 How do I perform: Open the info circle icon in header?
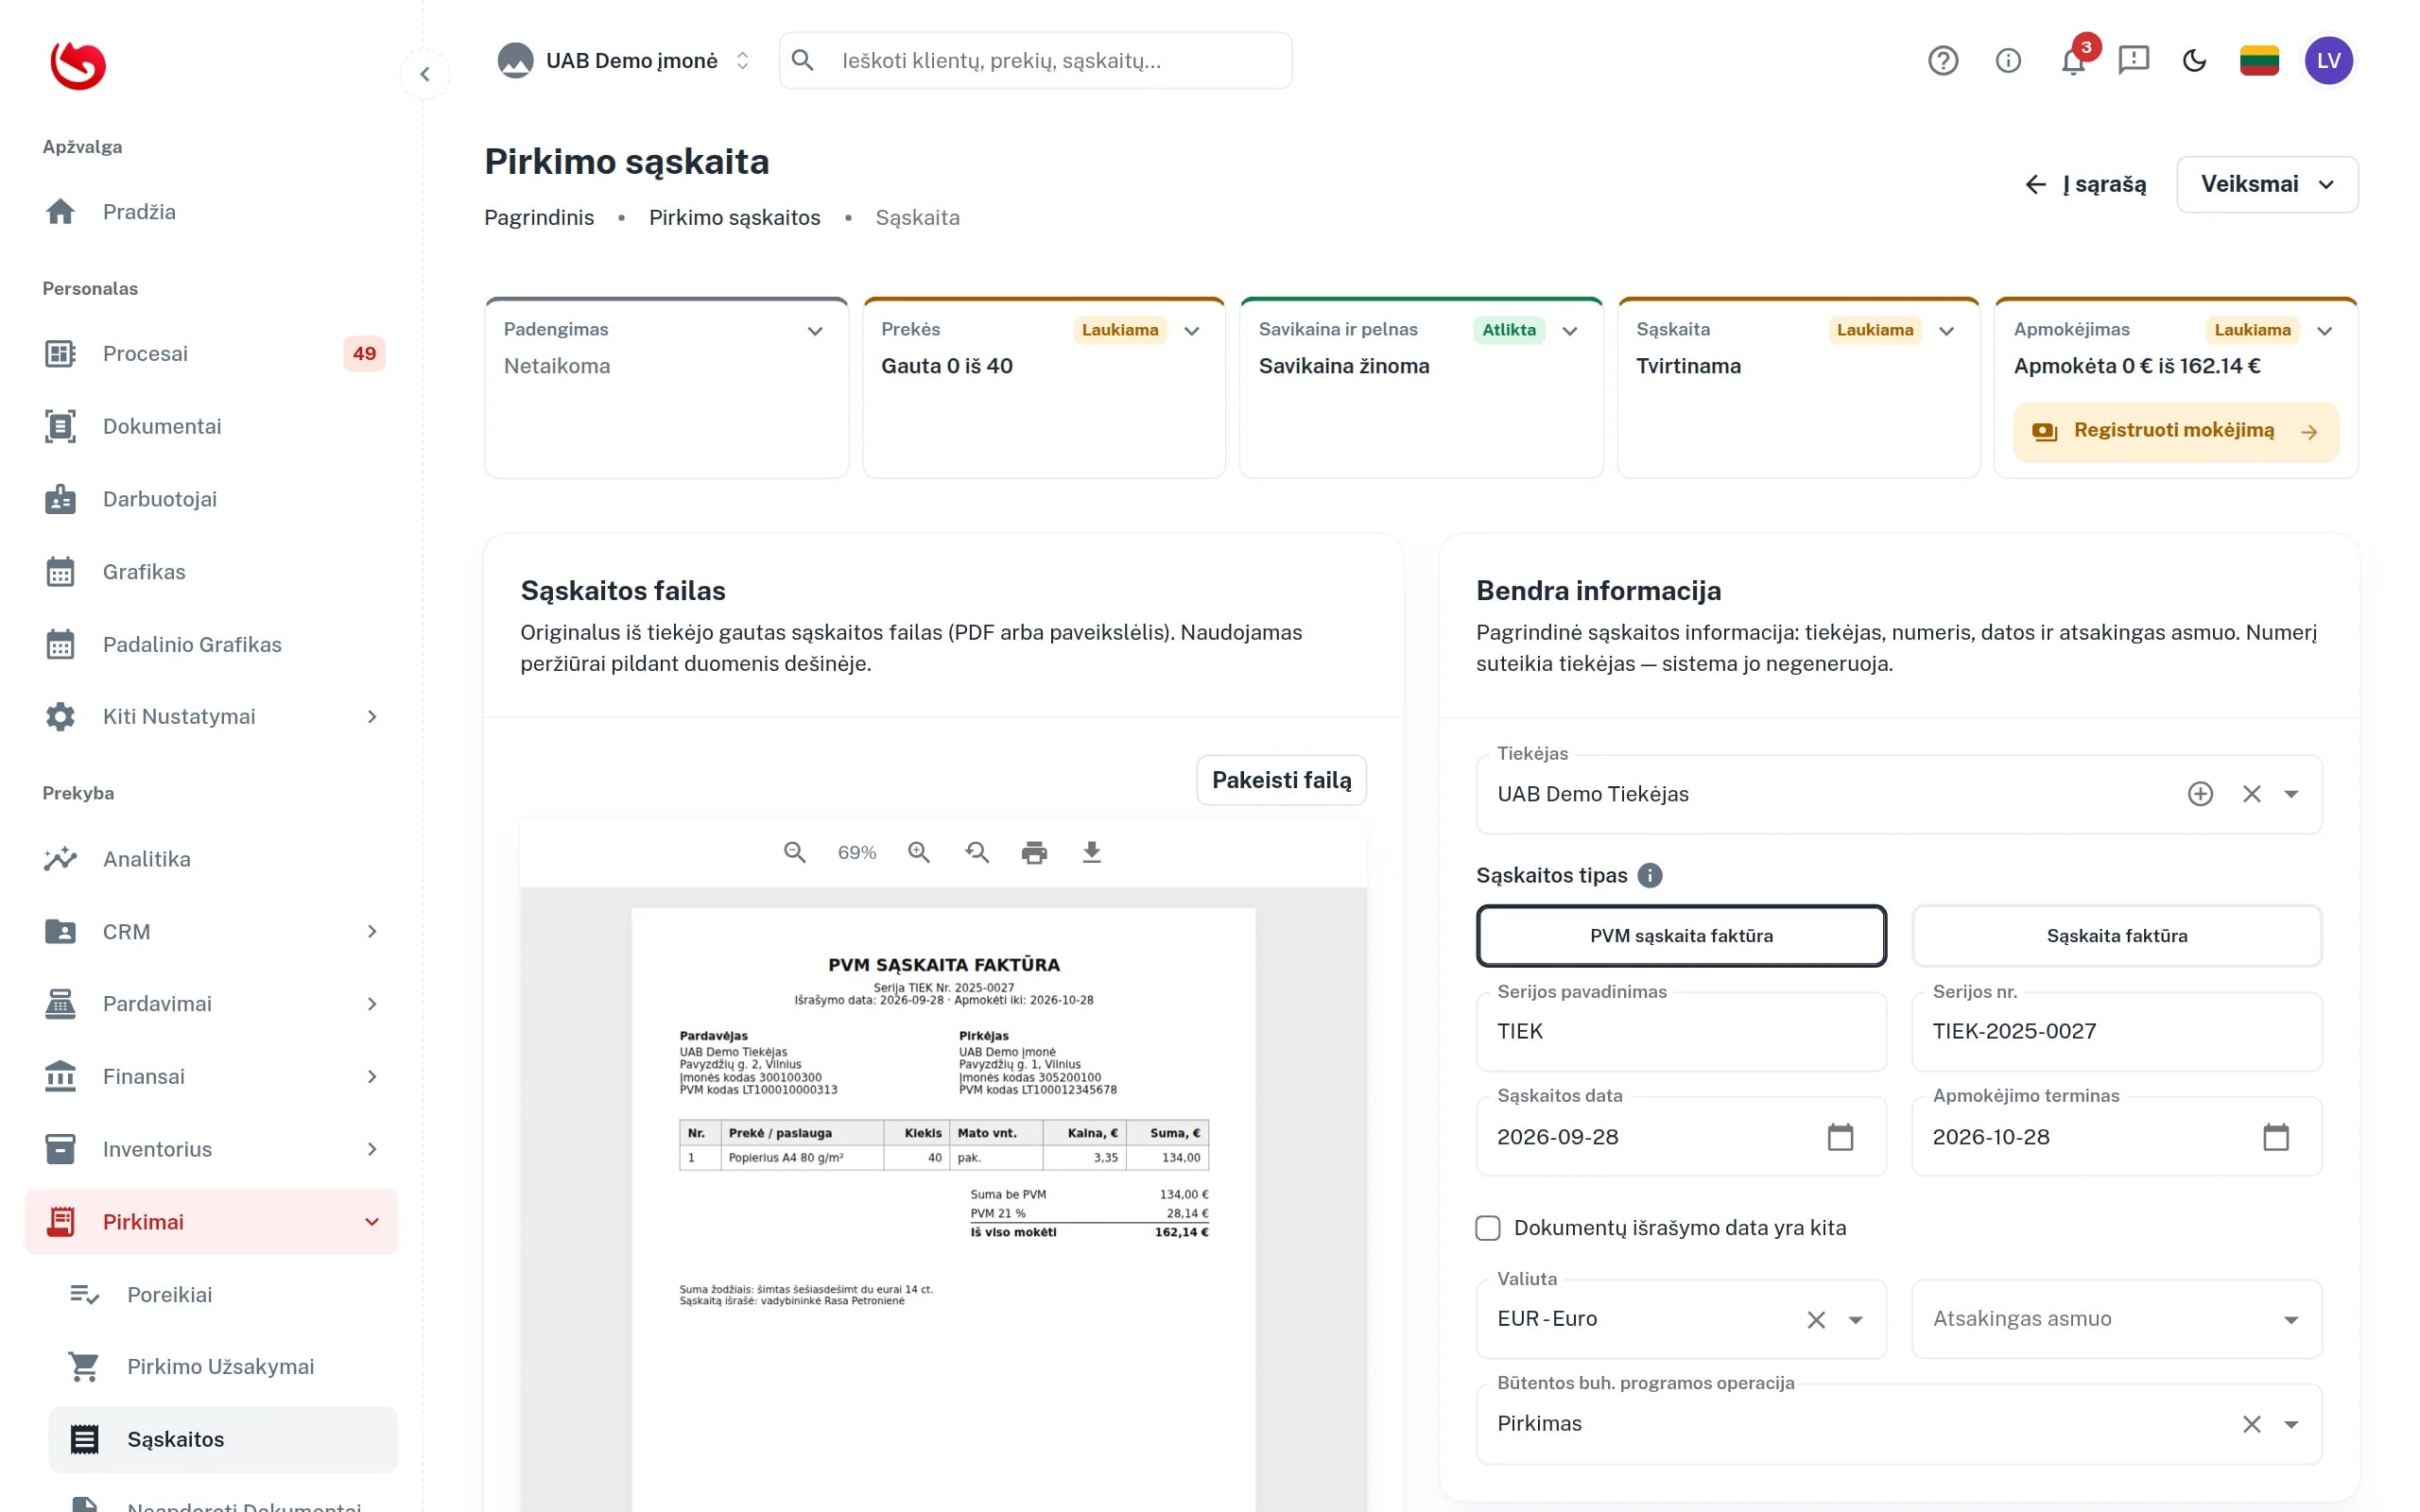2007,61
